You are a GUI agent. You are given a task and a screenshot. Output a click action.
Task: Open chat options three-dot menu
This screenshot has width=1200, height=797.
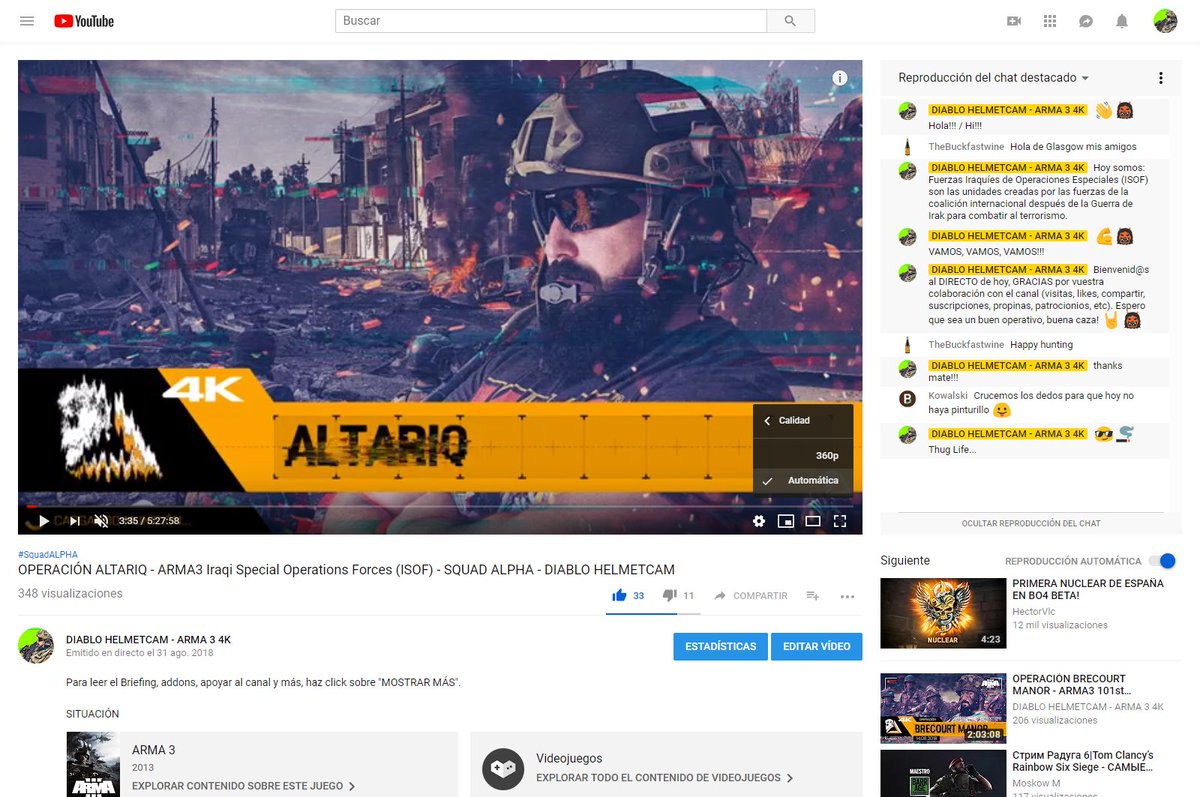[1160, 78]
